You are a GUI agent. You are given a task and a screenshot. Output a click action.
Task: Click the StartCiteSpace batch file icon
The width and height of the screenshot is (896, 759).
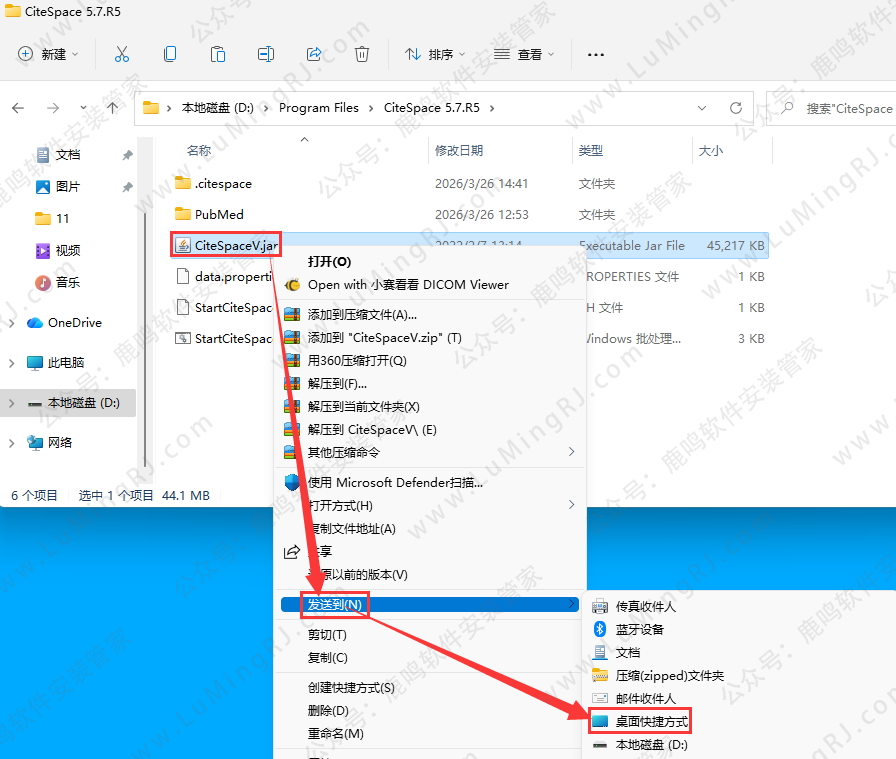pyautogui.click(x=182, y=338)
